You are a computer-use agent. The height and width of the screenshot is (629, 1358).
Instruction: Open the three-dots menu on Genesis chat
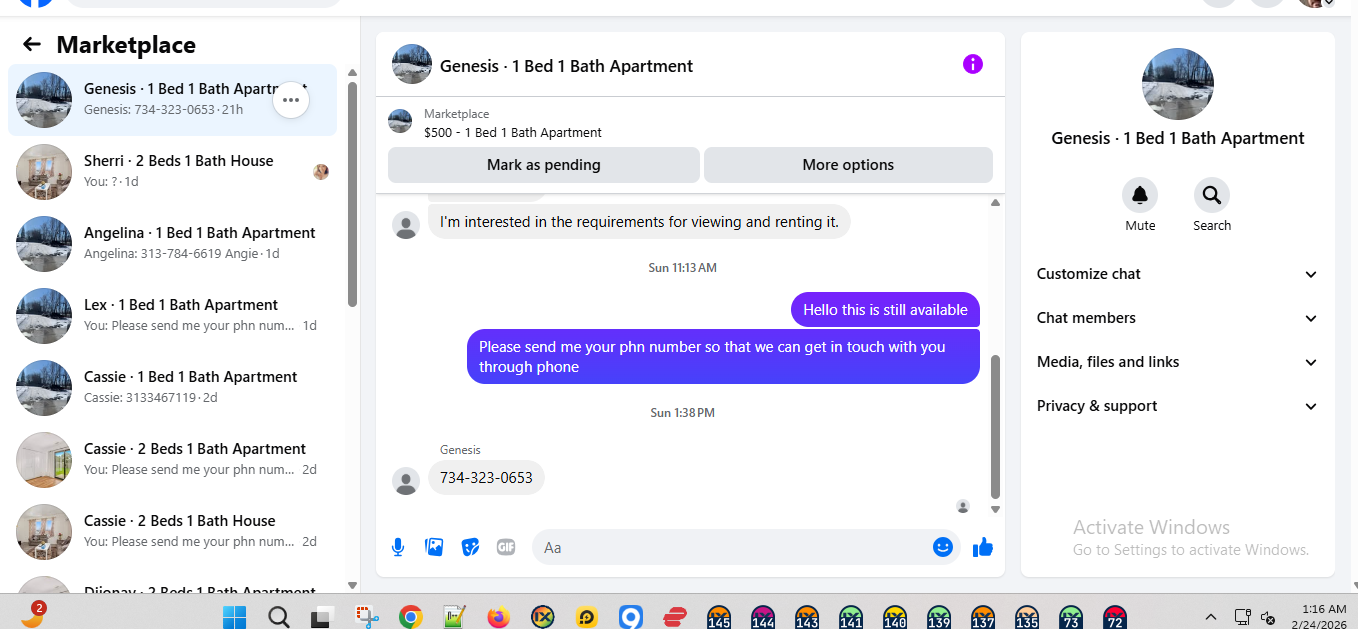coord(291,100)
